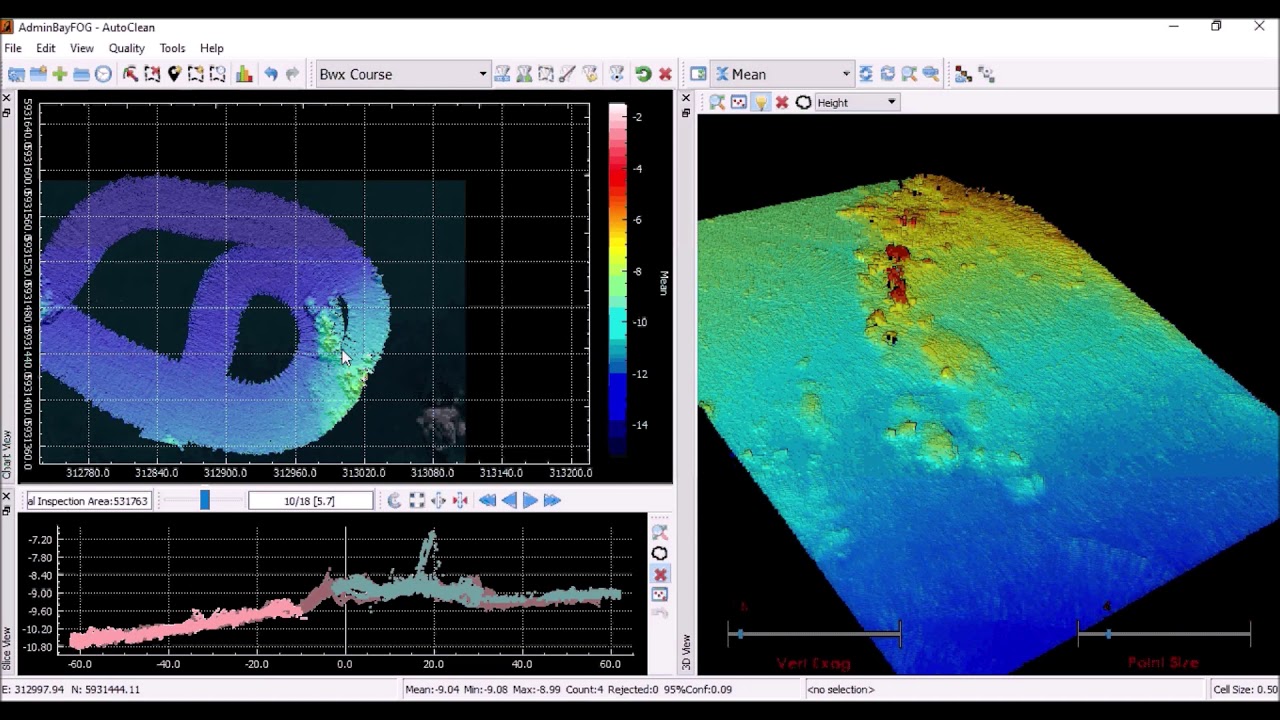Select the lasso tool in 3D view toolbar
1280x720 pixels.
point(803,102)
